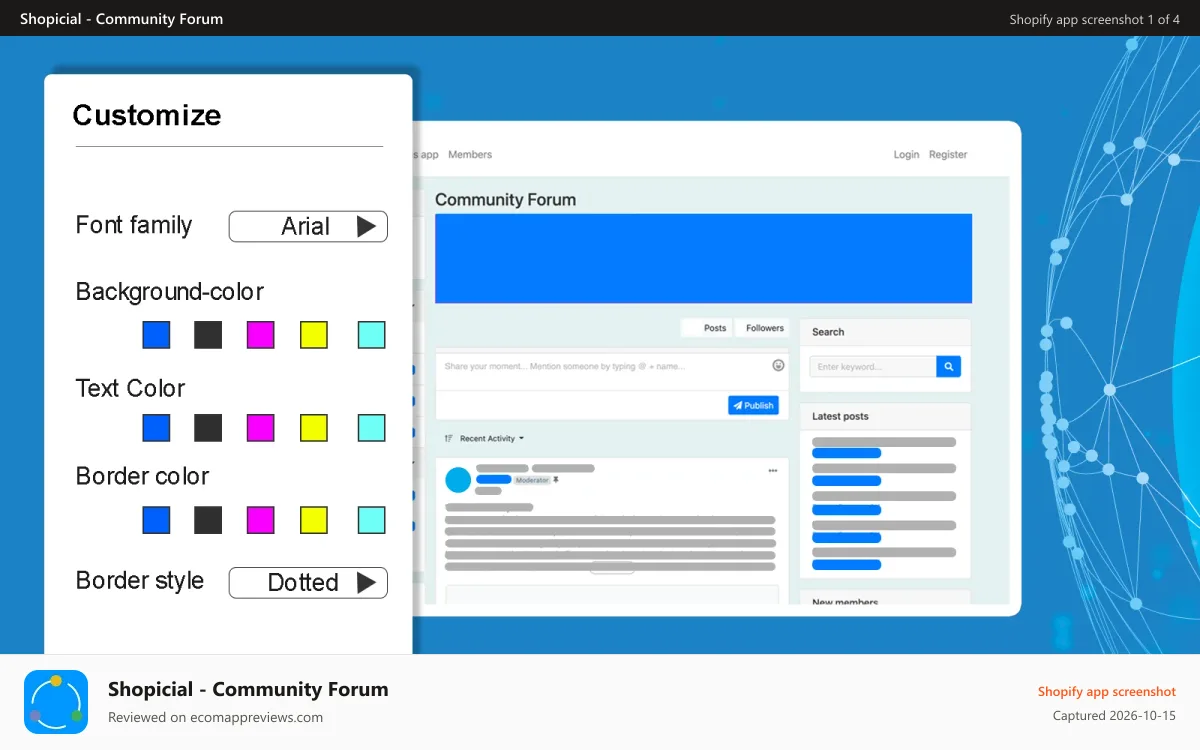Set blue Border color swatch
Viewport: 1200px width, 750px height.
click(156, 520)
